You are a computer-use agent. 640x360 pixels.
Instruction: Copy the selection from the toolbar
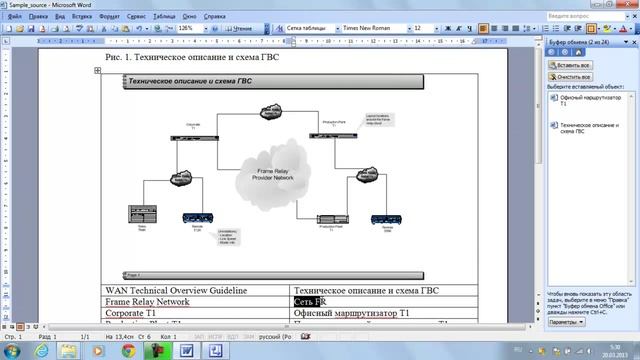pos(115,29)
